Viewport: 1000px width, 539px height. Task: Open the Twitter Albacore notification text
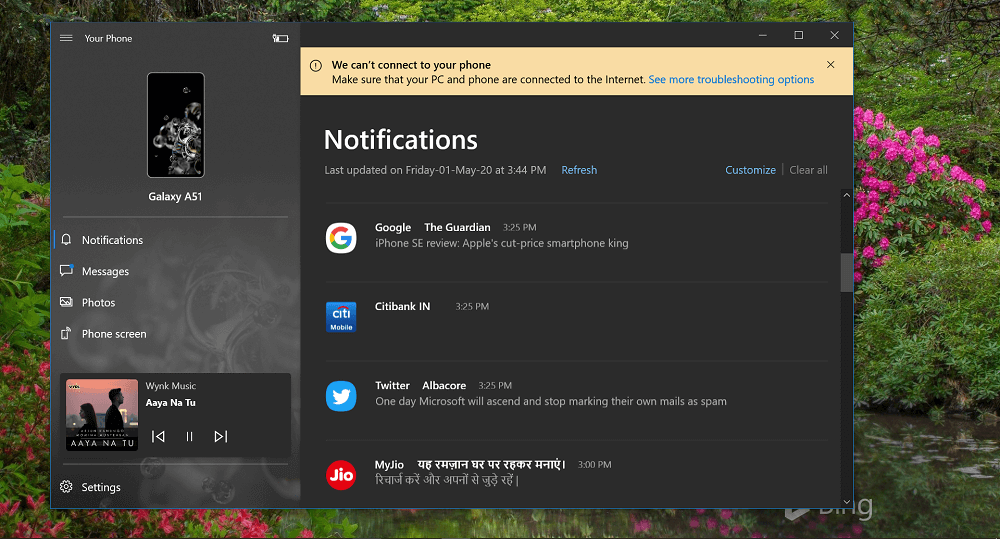click(550, 401)
